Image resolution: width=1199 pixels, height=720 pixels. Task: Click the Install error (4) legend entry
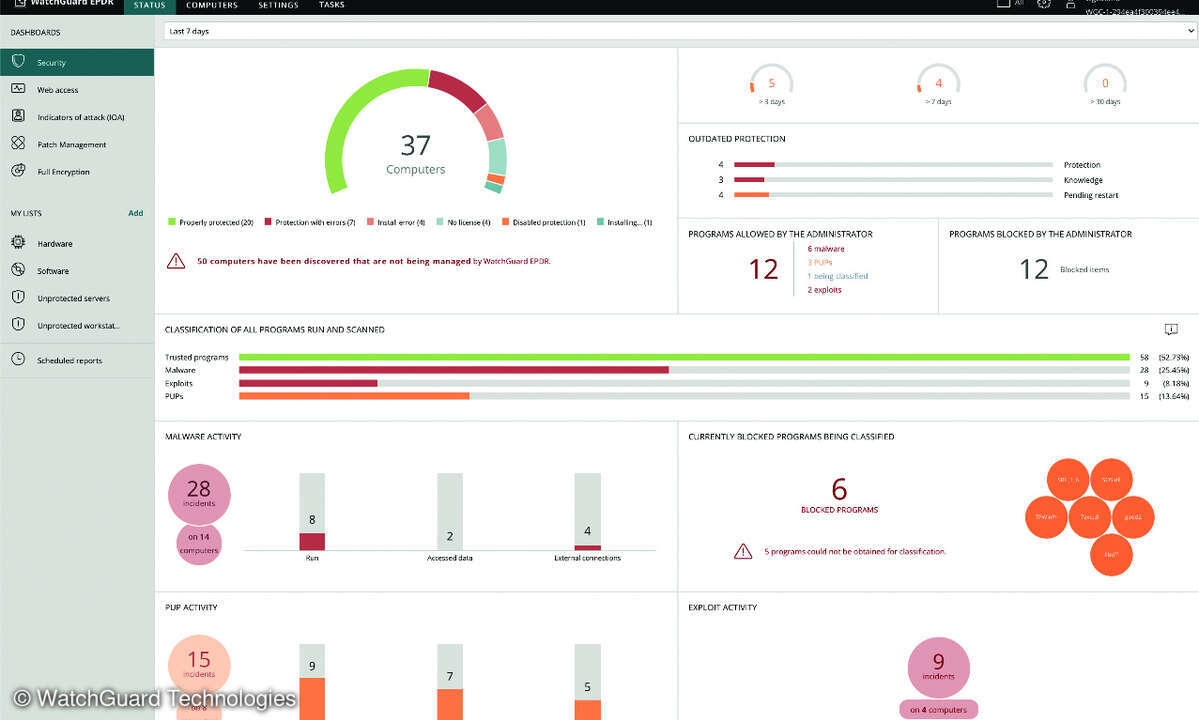[396, 222]
